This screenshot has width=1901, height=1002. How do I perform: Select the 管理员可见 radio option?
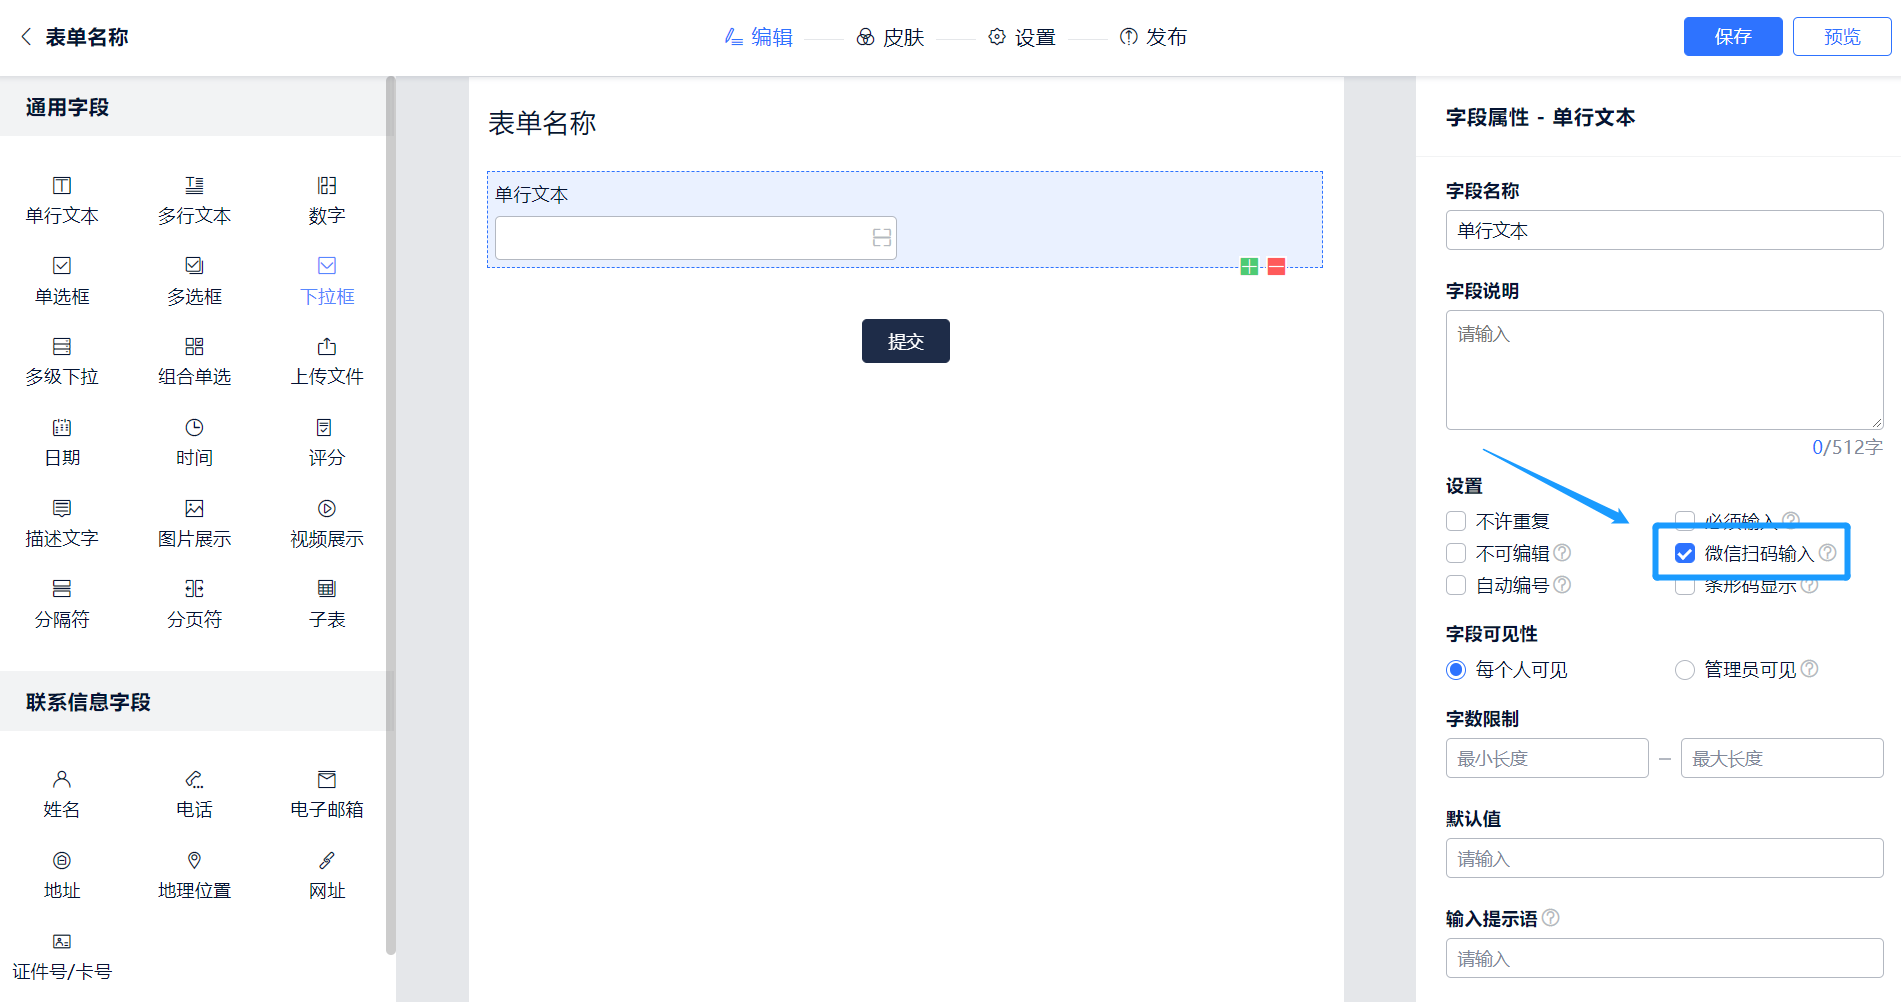coord(1685,670)
